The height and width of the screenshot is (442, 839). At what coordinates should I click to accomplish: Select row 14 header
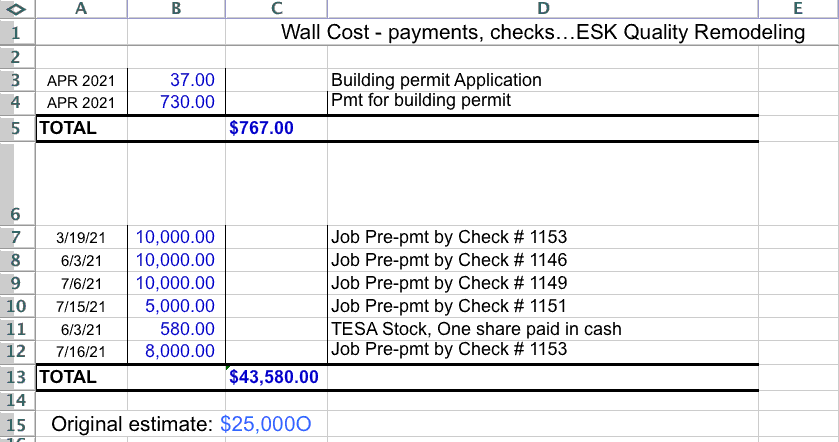click(x=17, y=400)
